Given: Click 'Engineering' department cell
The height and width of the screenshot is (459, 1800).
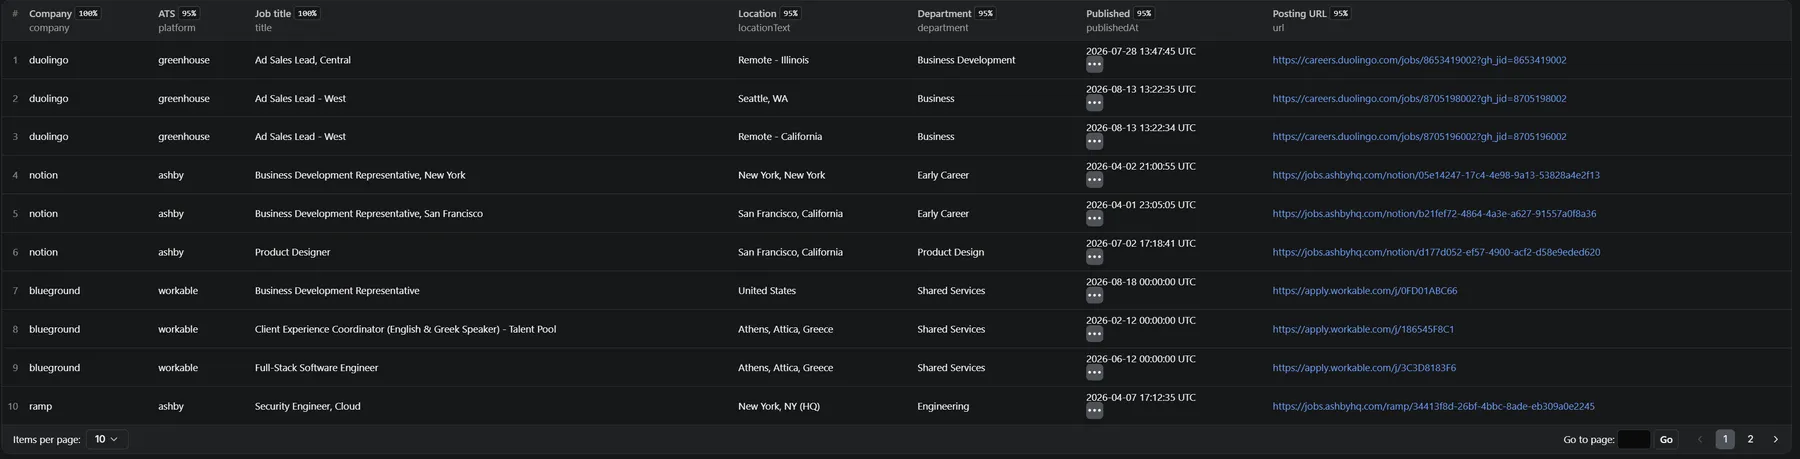Looking at the screenshot, I should tap(943, 407).
